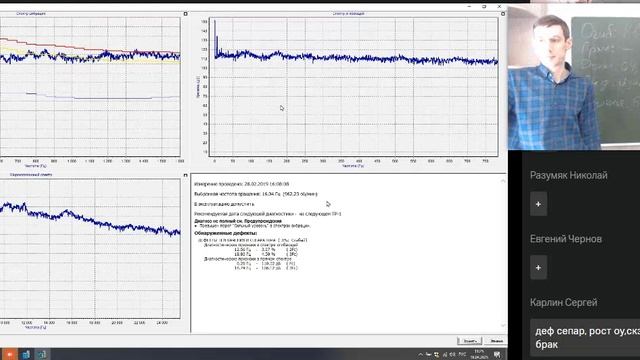Click the rightmost button in the bottom bar

click(496, 341)
